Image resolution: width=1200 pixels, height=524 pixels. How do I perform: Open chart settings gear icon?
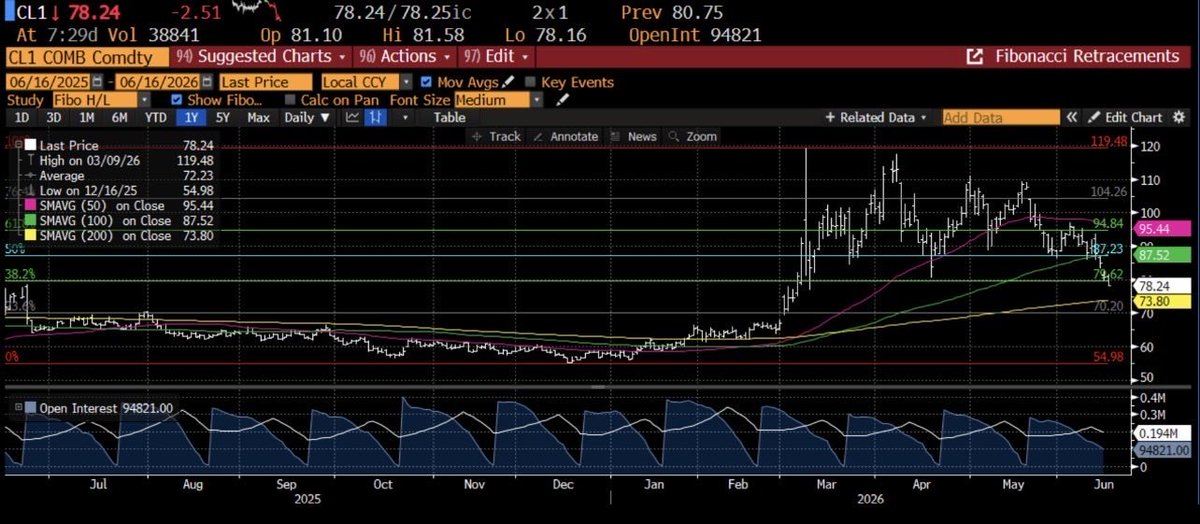point(1181,117)
